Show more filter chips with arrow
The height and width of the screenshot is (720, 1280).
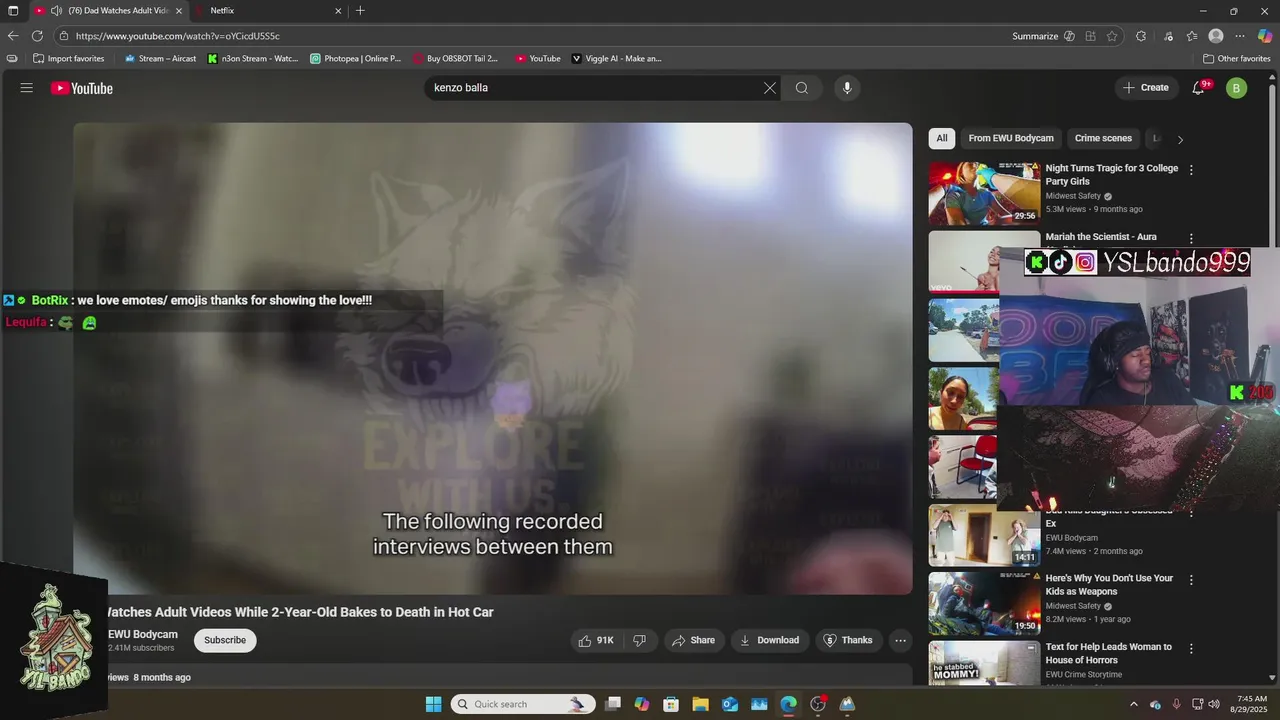tap(1180, 139)
